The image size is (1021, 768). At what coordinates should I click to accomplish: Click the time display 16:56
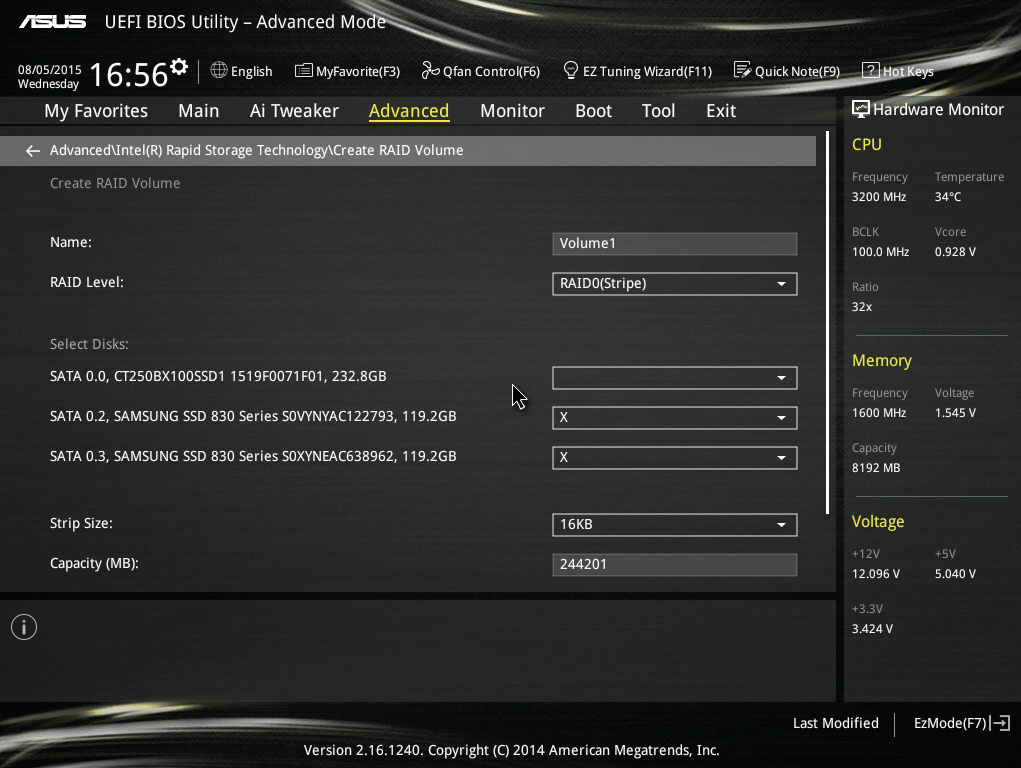click(x=129, y=74)
